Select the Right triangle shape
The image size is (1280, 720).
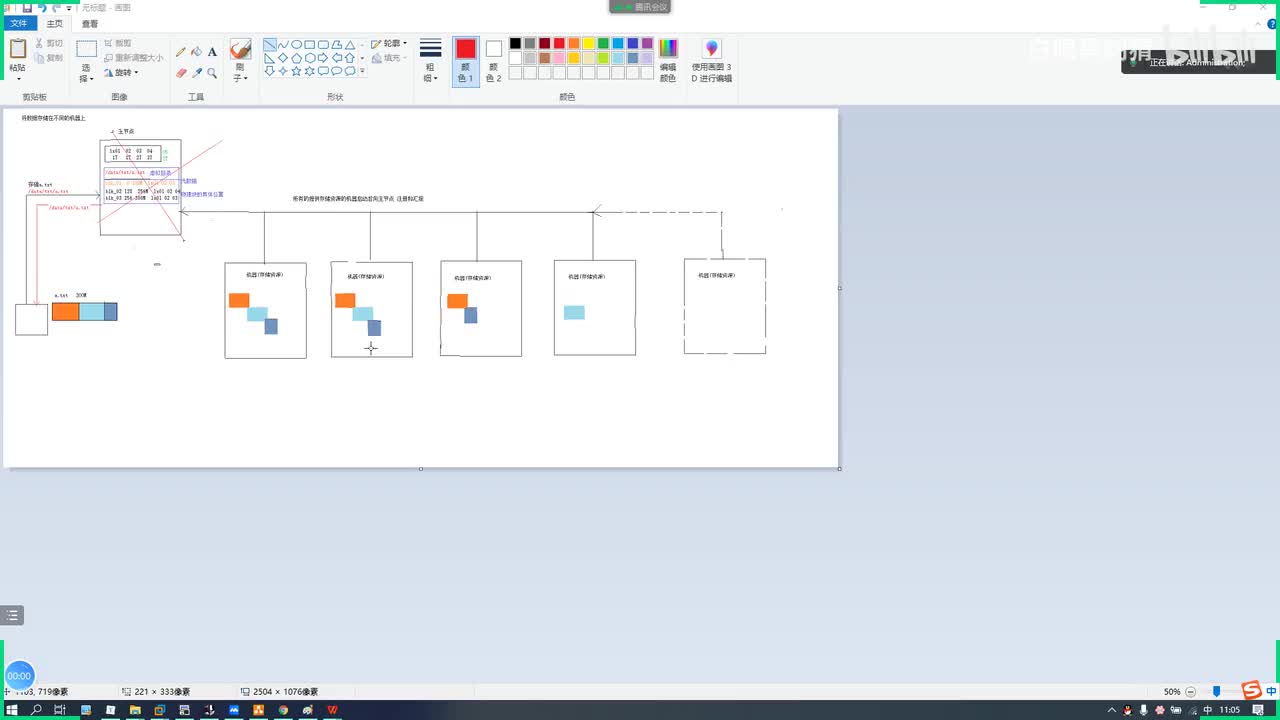coord(270,58)
